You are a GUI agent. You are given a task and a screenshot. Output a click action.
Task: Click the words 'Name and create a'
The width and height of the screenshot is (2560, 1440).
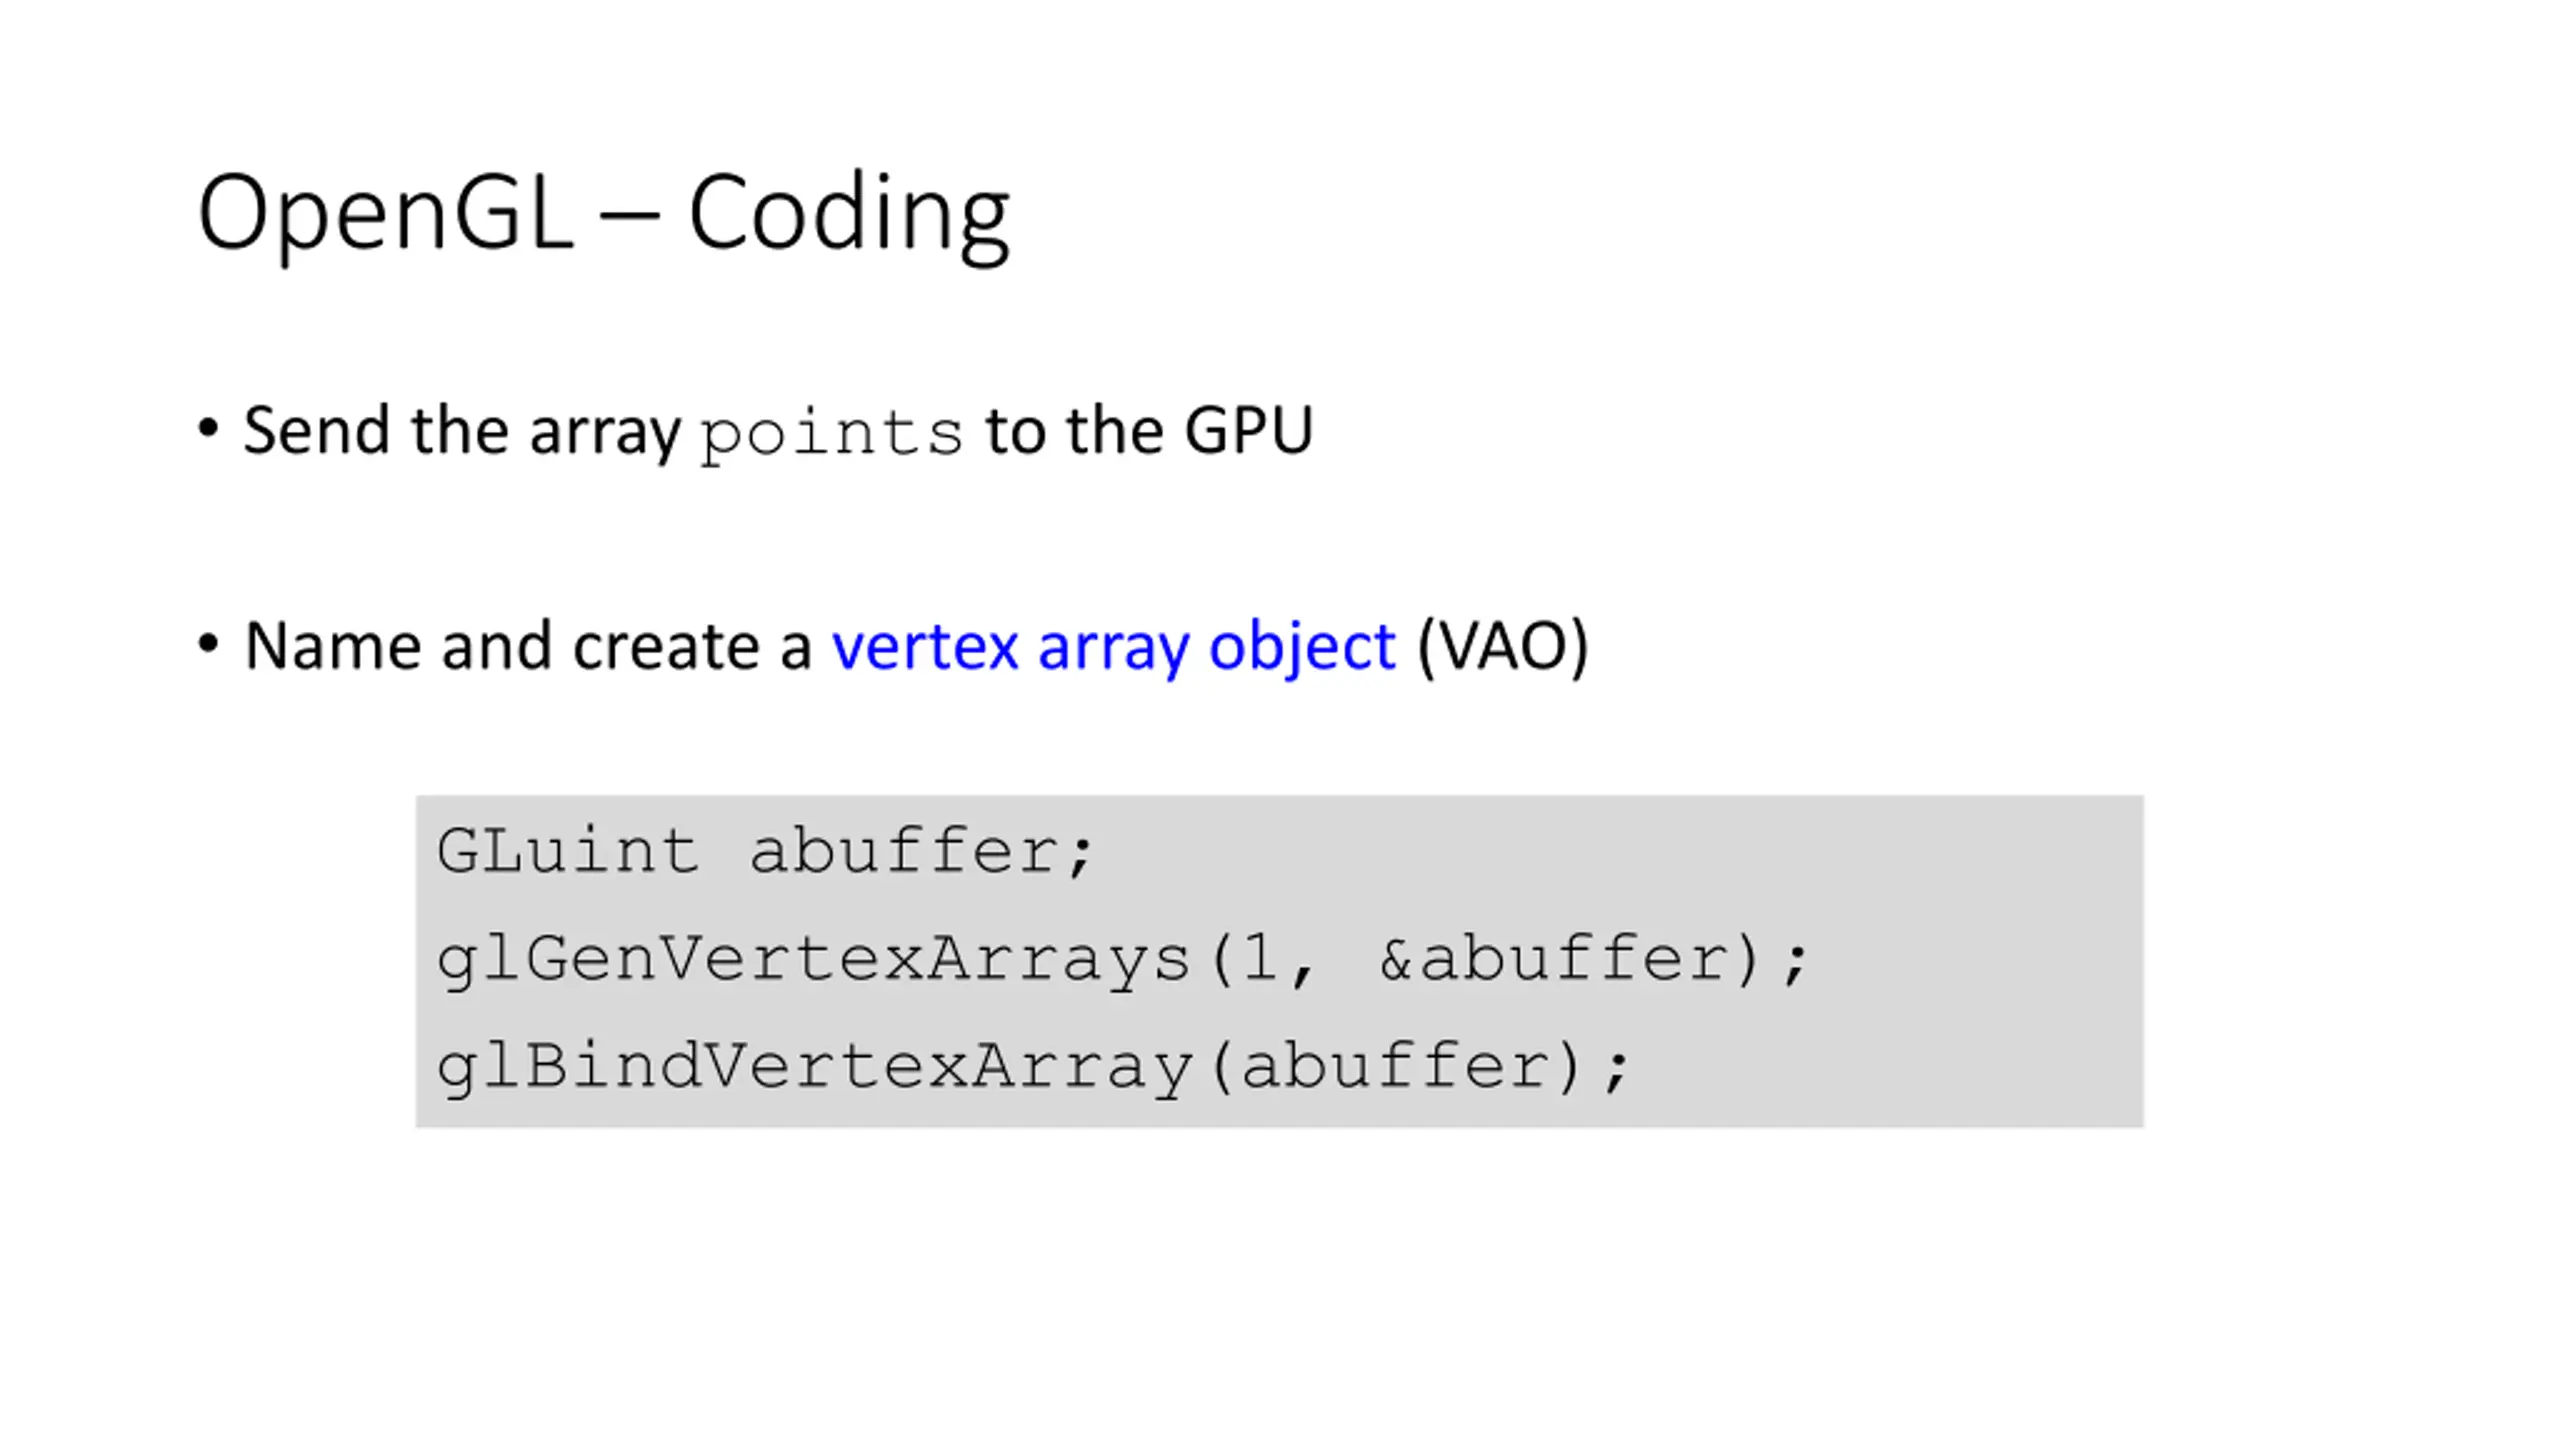[x=528, y=646]
